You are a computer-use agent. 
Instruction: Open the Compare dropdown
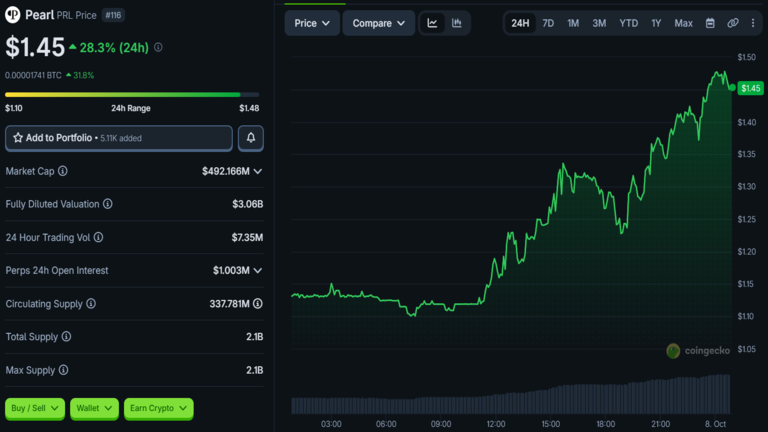(x=379, y=23)
